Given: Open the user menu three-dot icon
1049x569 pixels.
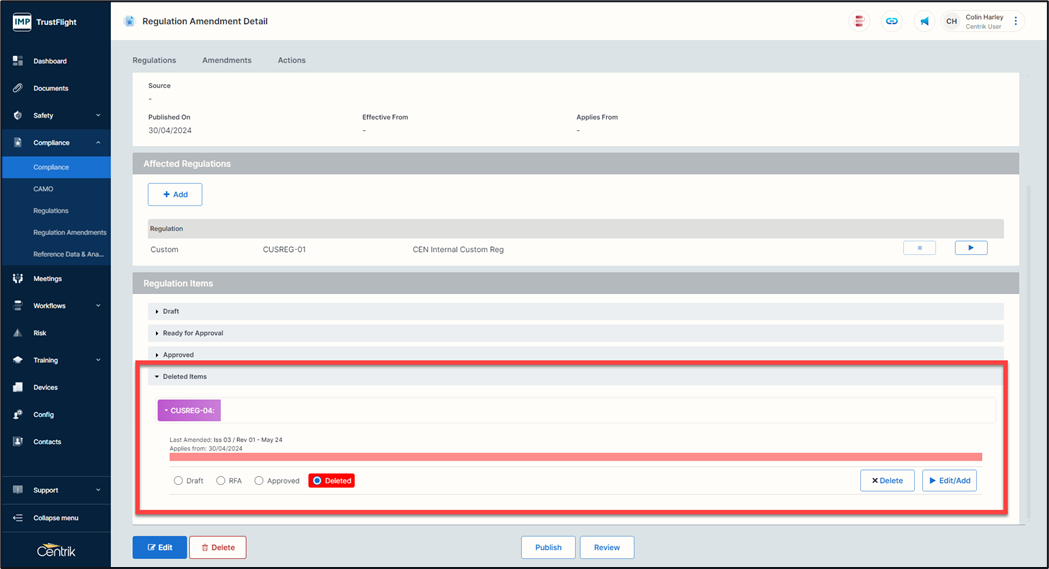Looking at the screenshot, I should 1016,21.
